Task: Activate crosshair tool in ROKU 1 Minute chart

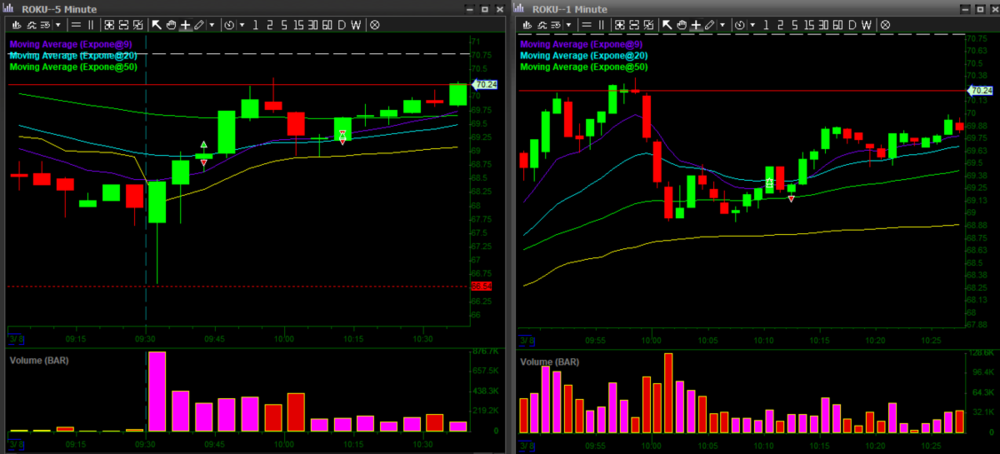Action: [x=696, y=23]
